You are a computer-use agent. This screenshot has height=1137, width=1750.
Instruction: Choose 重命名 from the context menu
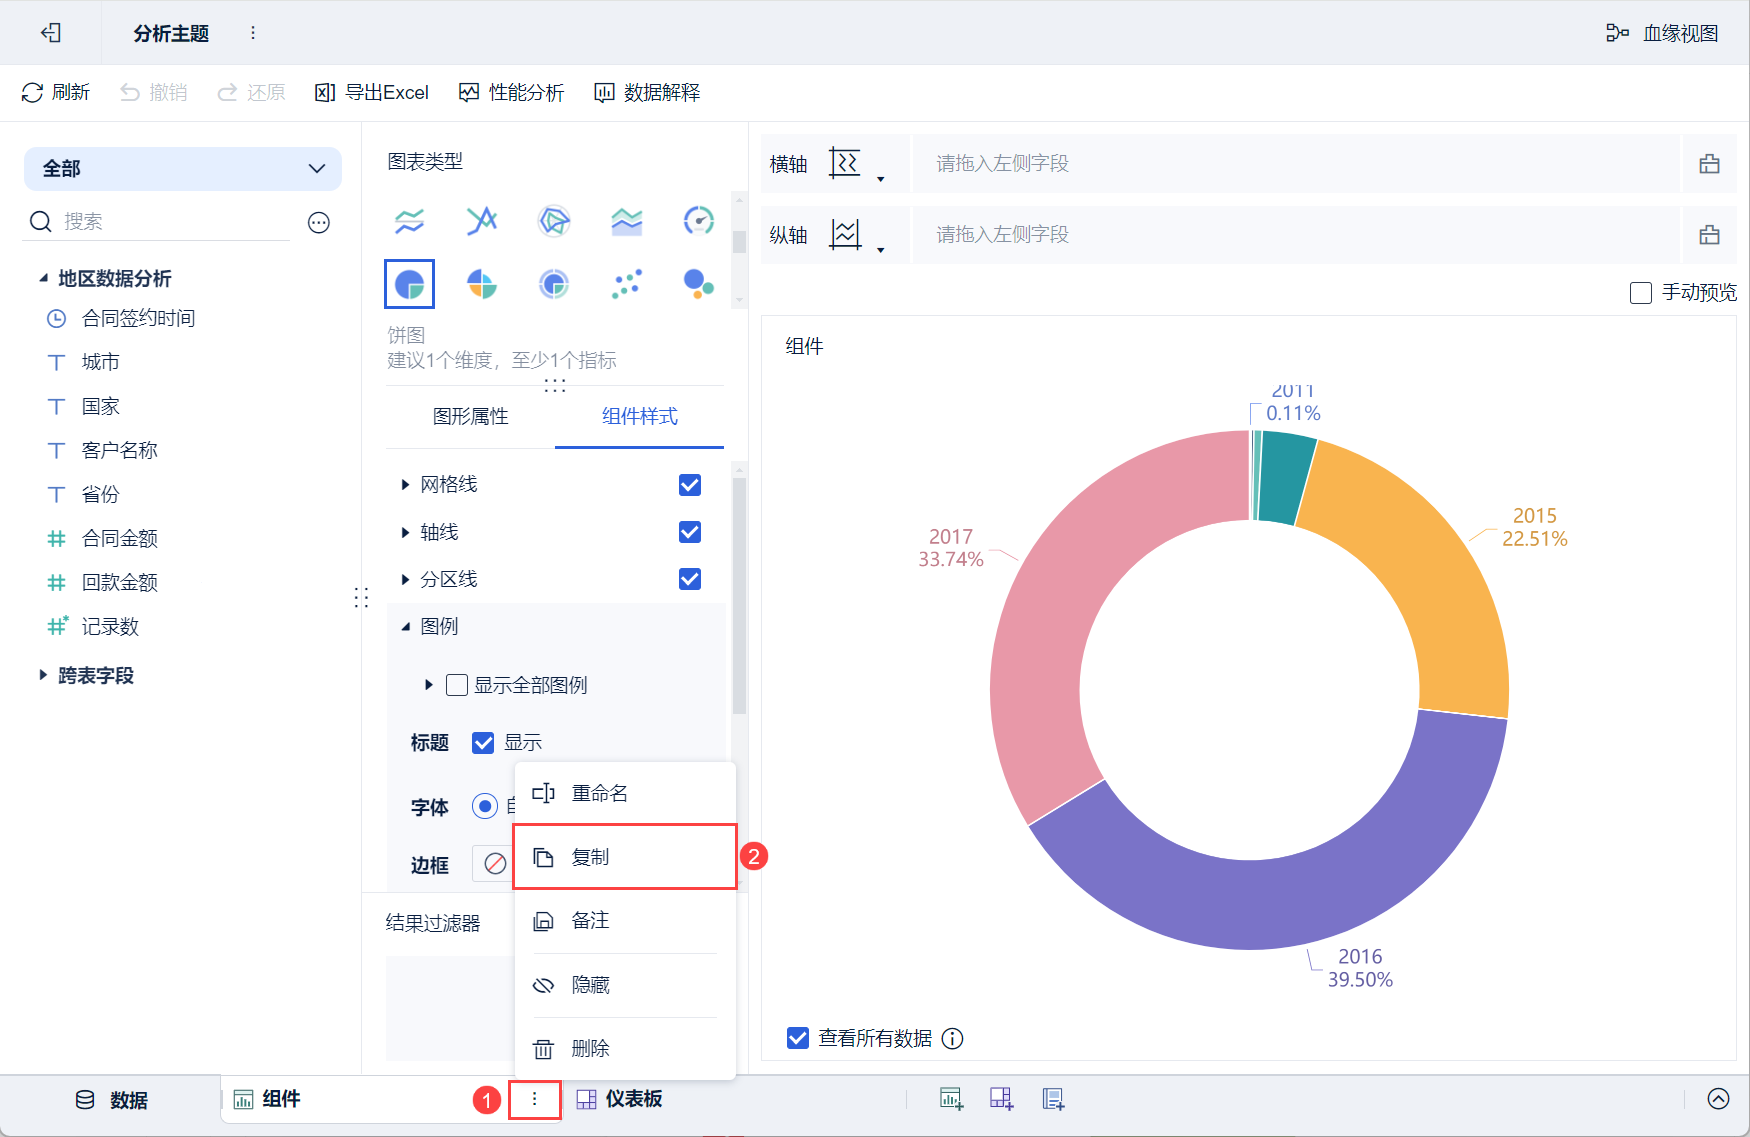(625, 794)
